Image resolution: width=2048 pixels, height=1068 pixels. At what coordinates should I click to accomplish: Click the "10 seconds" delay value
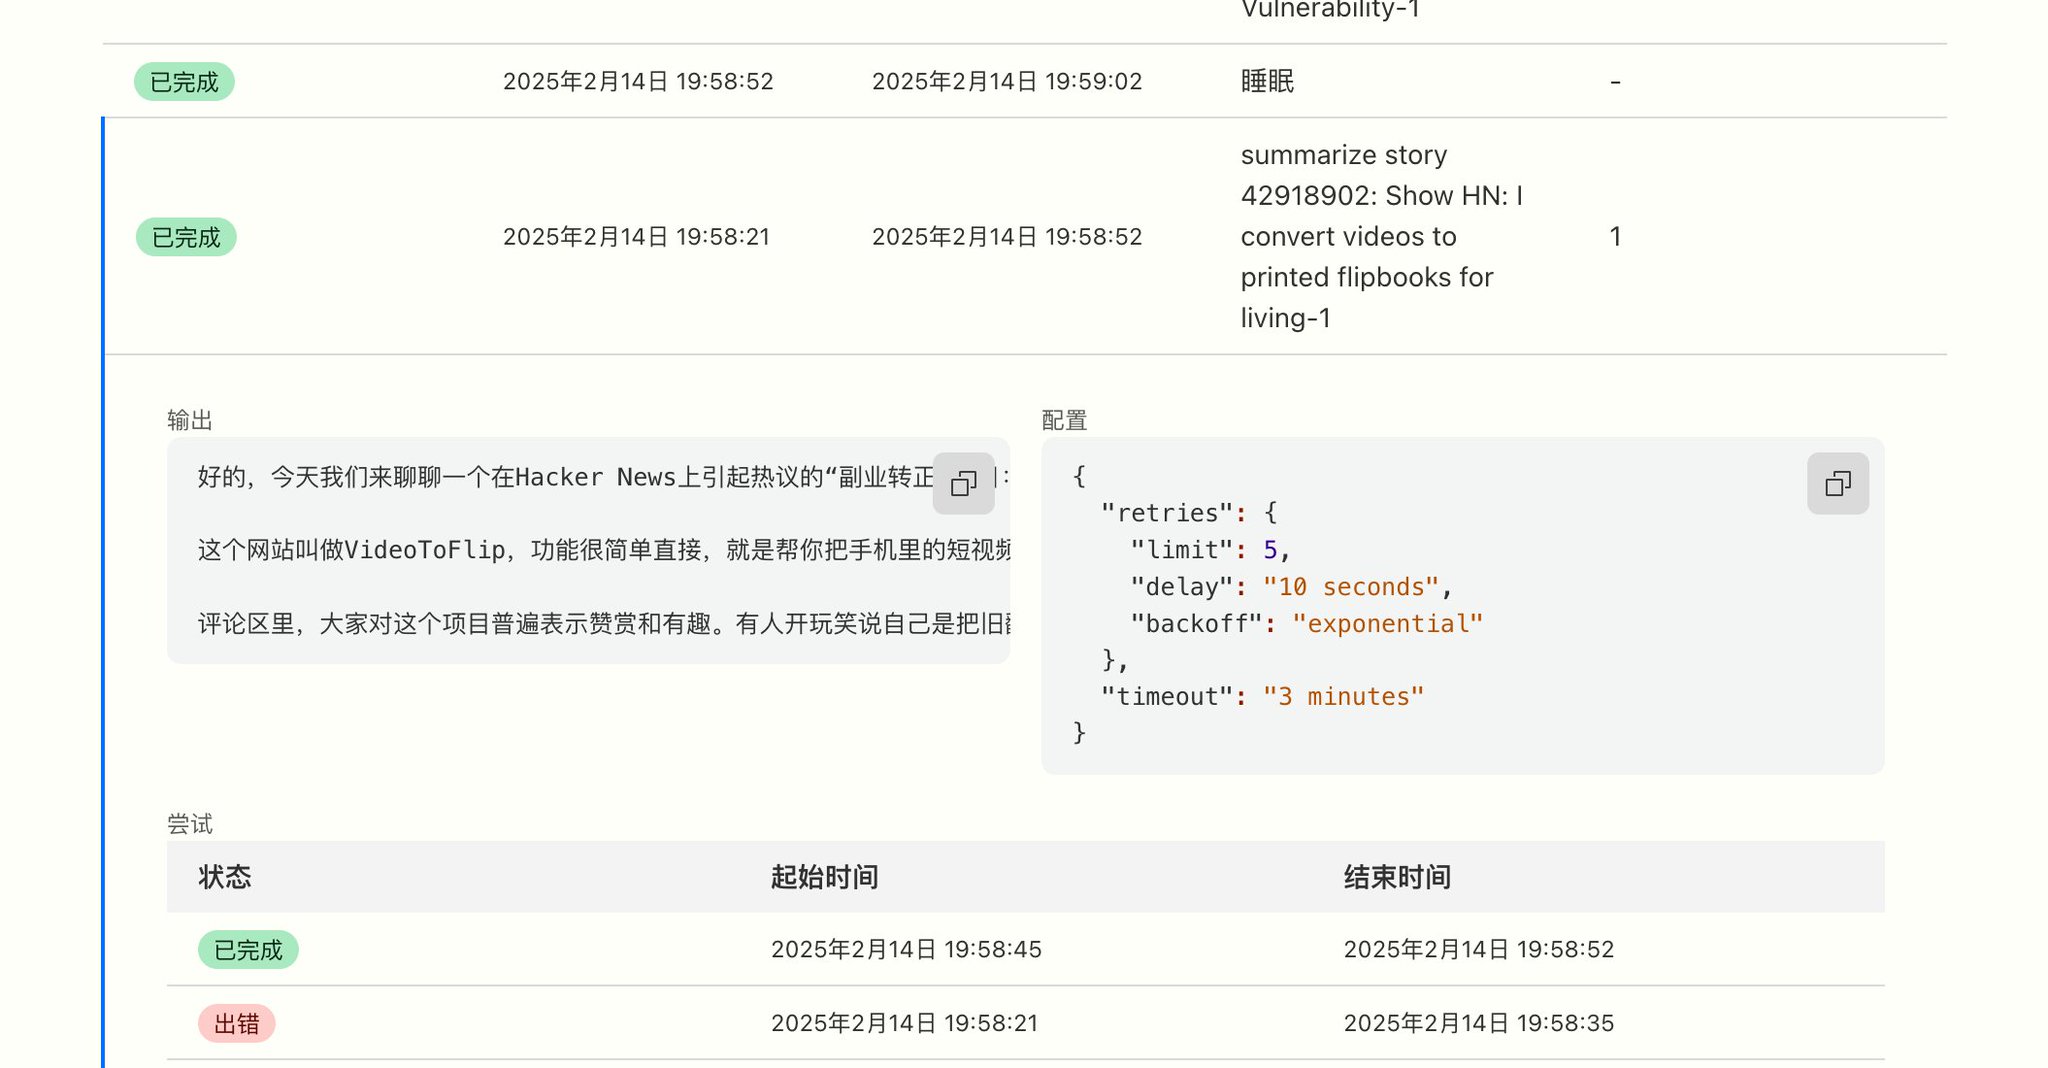[1350, 587]
